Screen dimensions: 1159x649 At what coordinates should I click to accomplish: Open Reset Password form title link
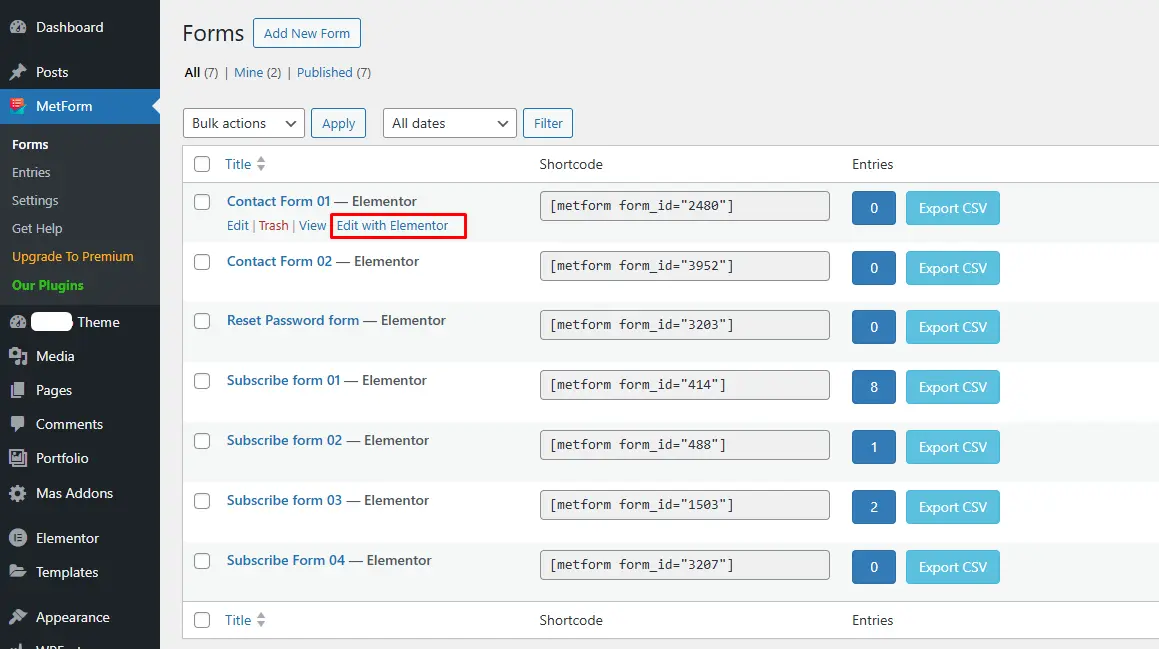(293, 320)
